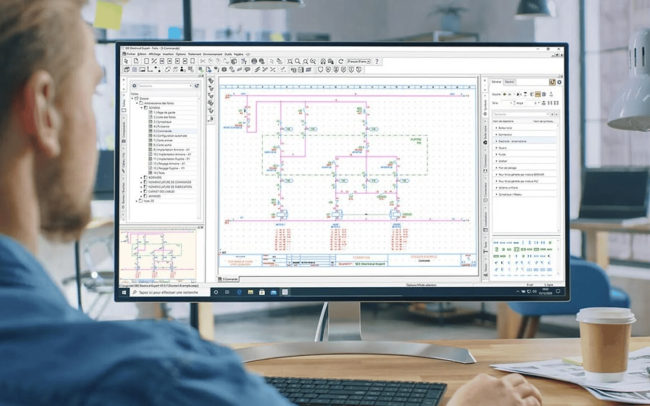
Task: Click the Windows Start button
Action: click(125, 293)
